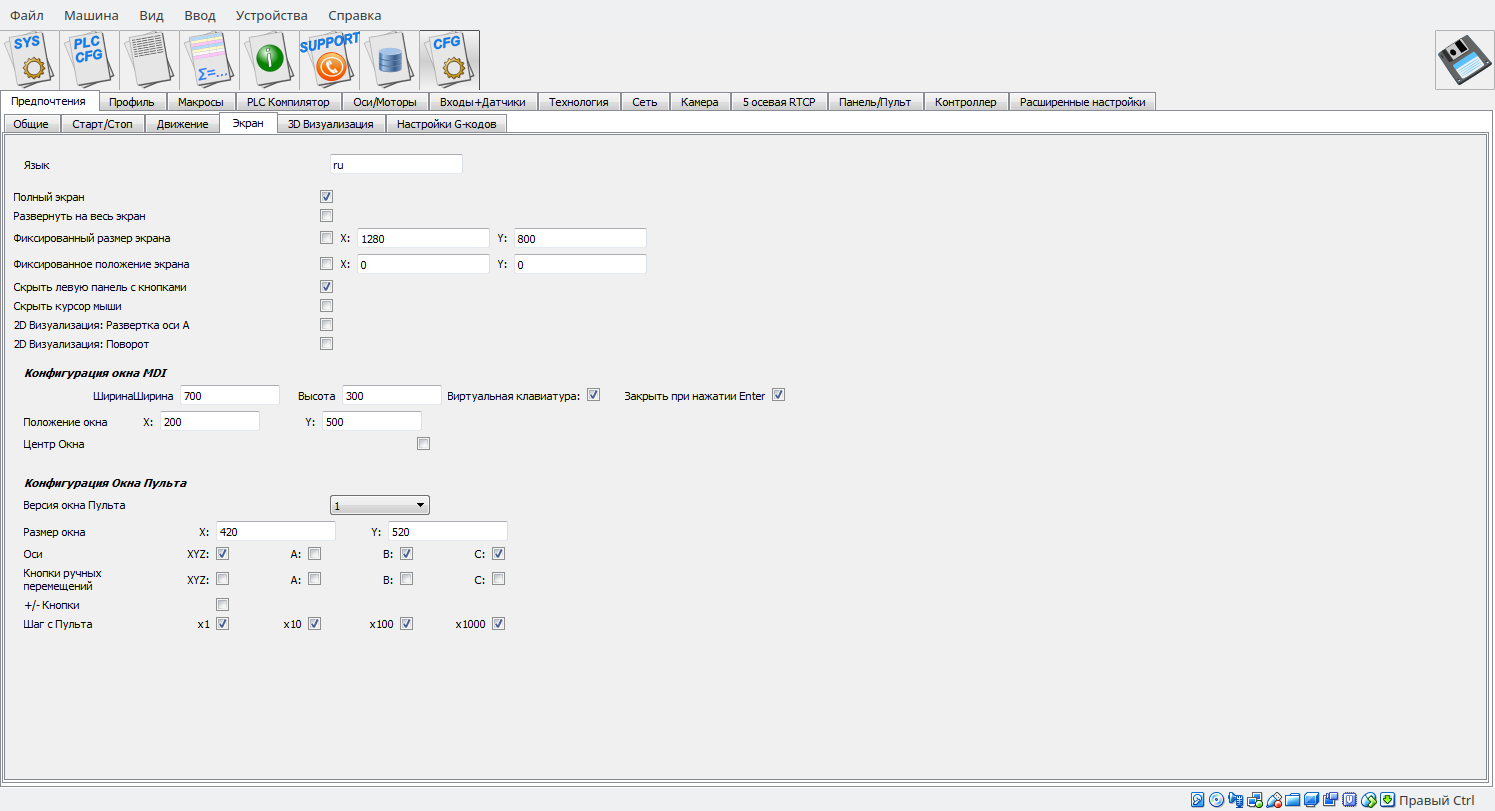Expand the Версия окна Пульта dropdown
This screenshot has width=1495, height=811.
point(380,505)
